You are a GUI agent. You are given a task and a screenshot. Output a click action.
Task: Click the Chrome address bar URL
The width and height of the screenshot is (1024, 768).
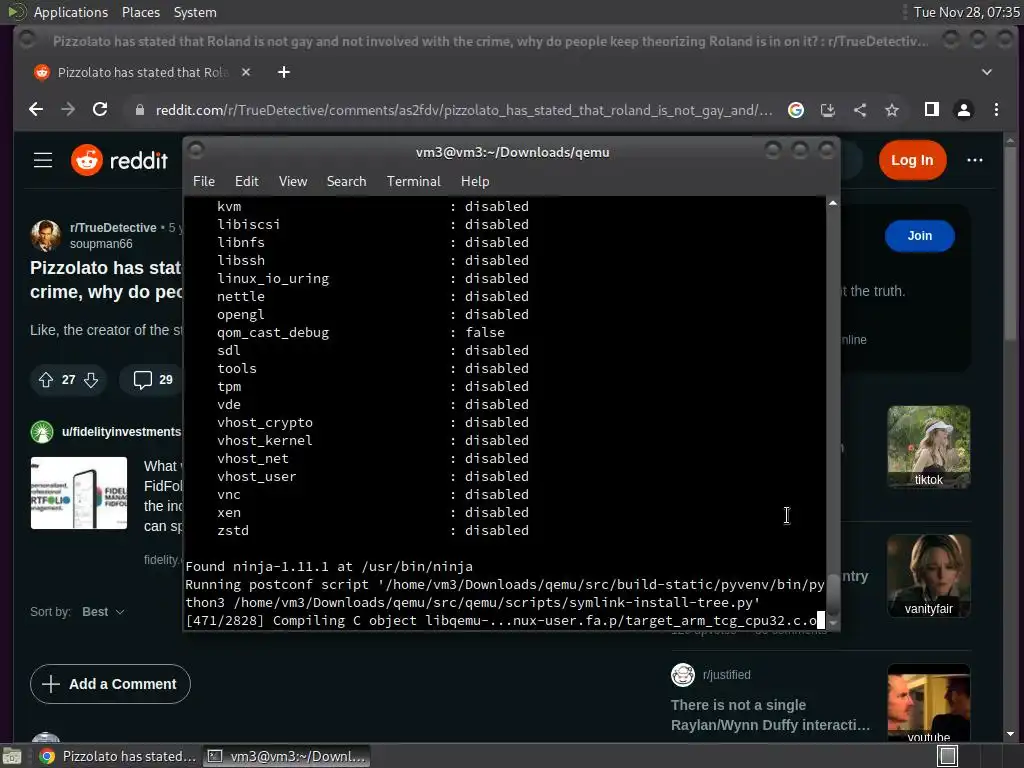464,110
